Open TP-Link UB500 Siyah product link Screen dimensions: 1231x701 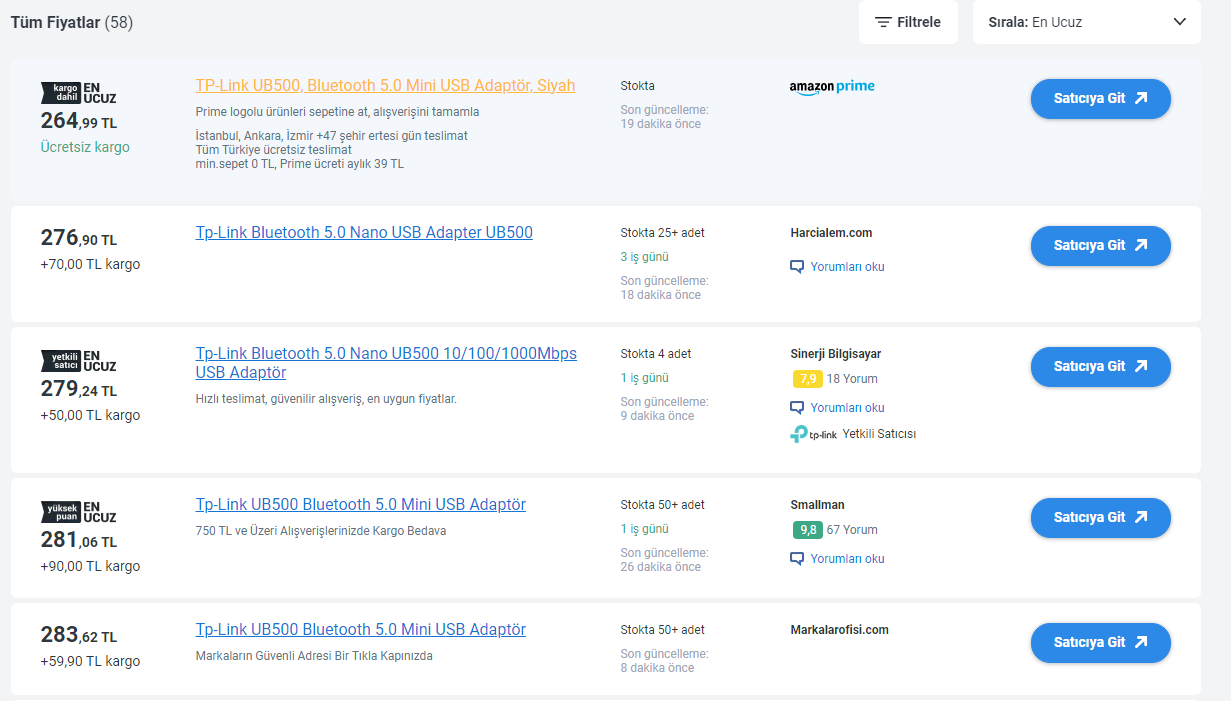pos(385,86)
